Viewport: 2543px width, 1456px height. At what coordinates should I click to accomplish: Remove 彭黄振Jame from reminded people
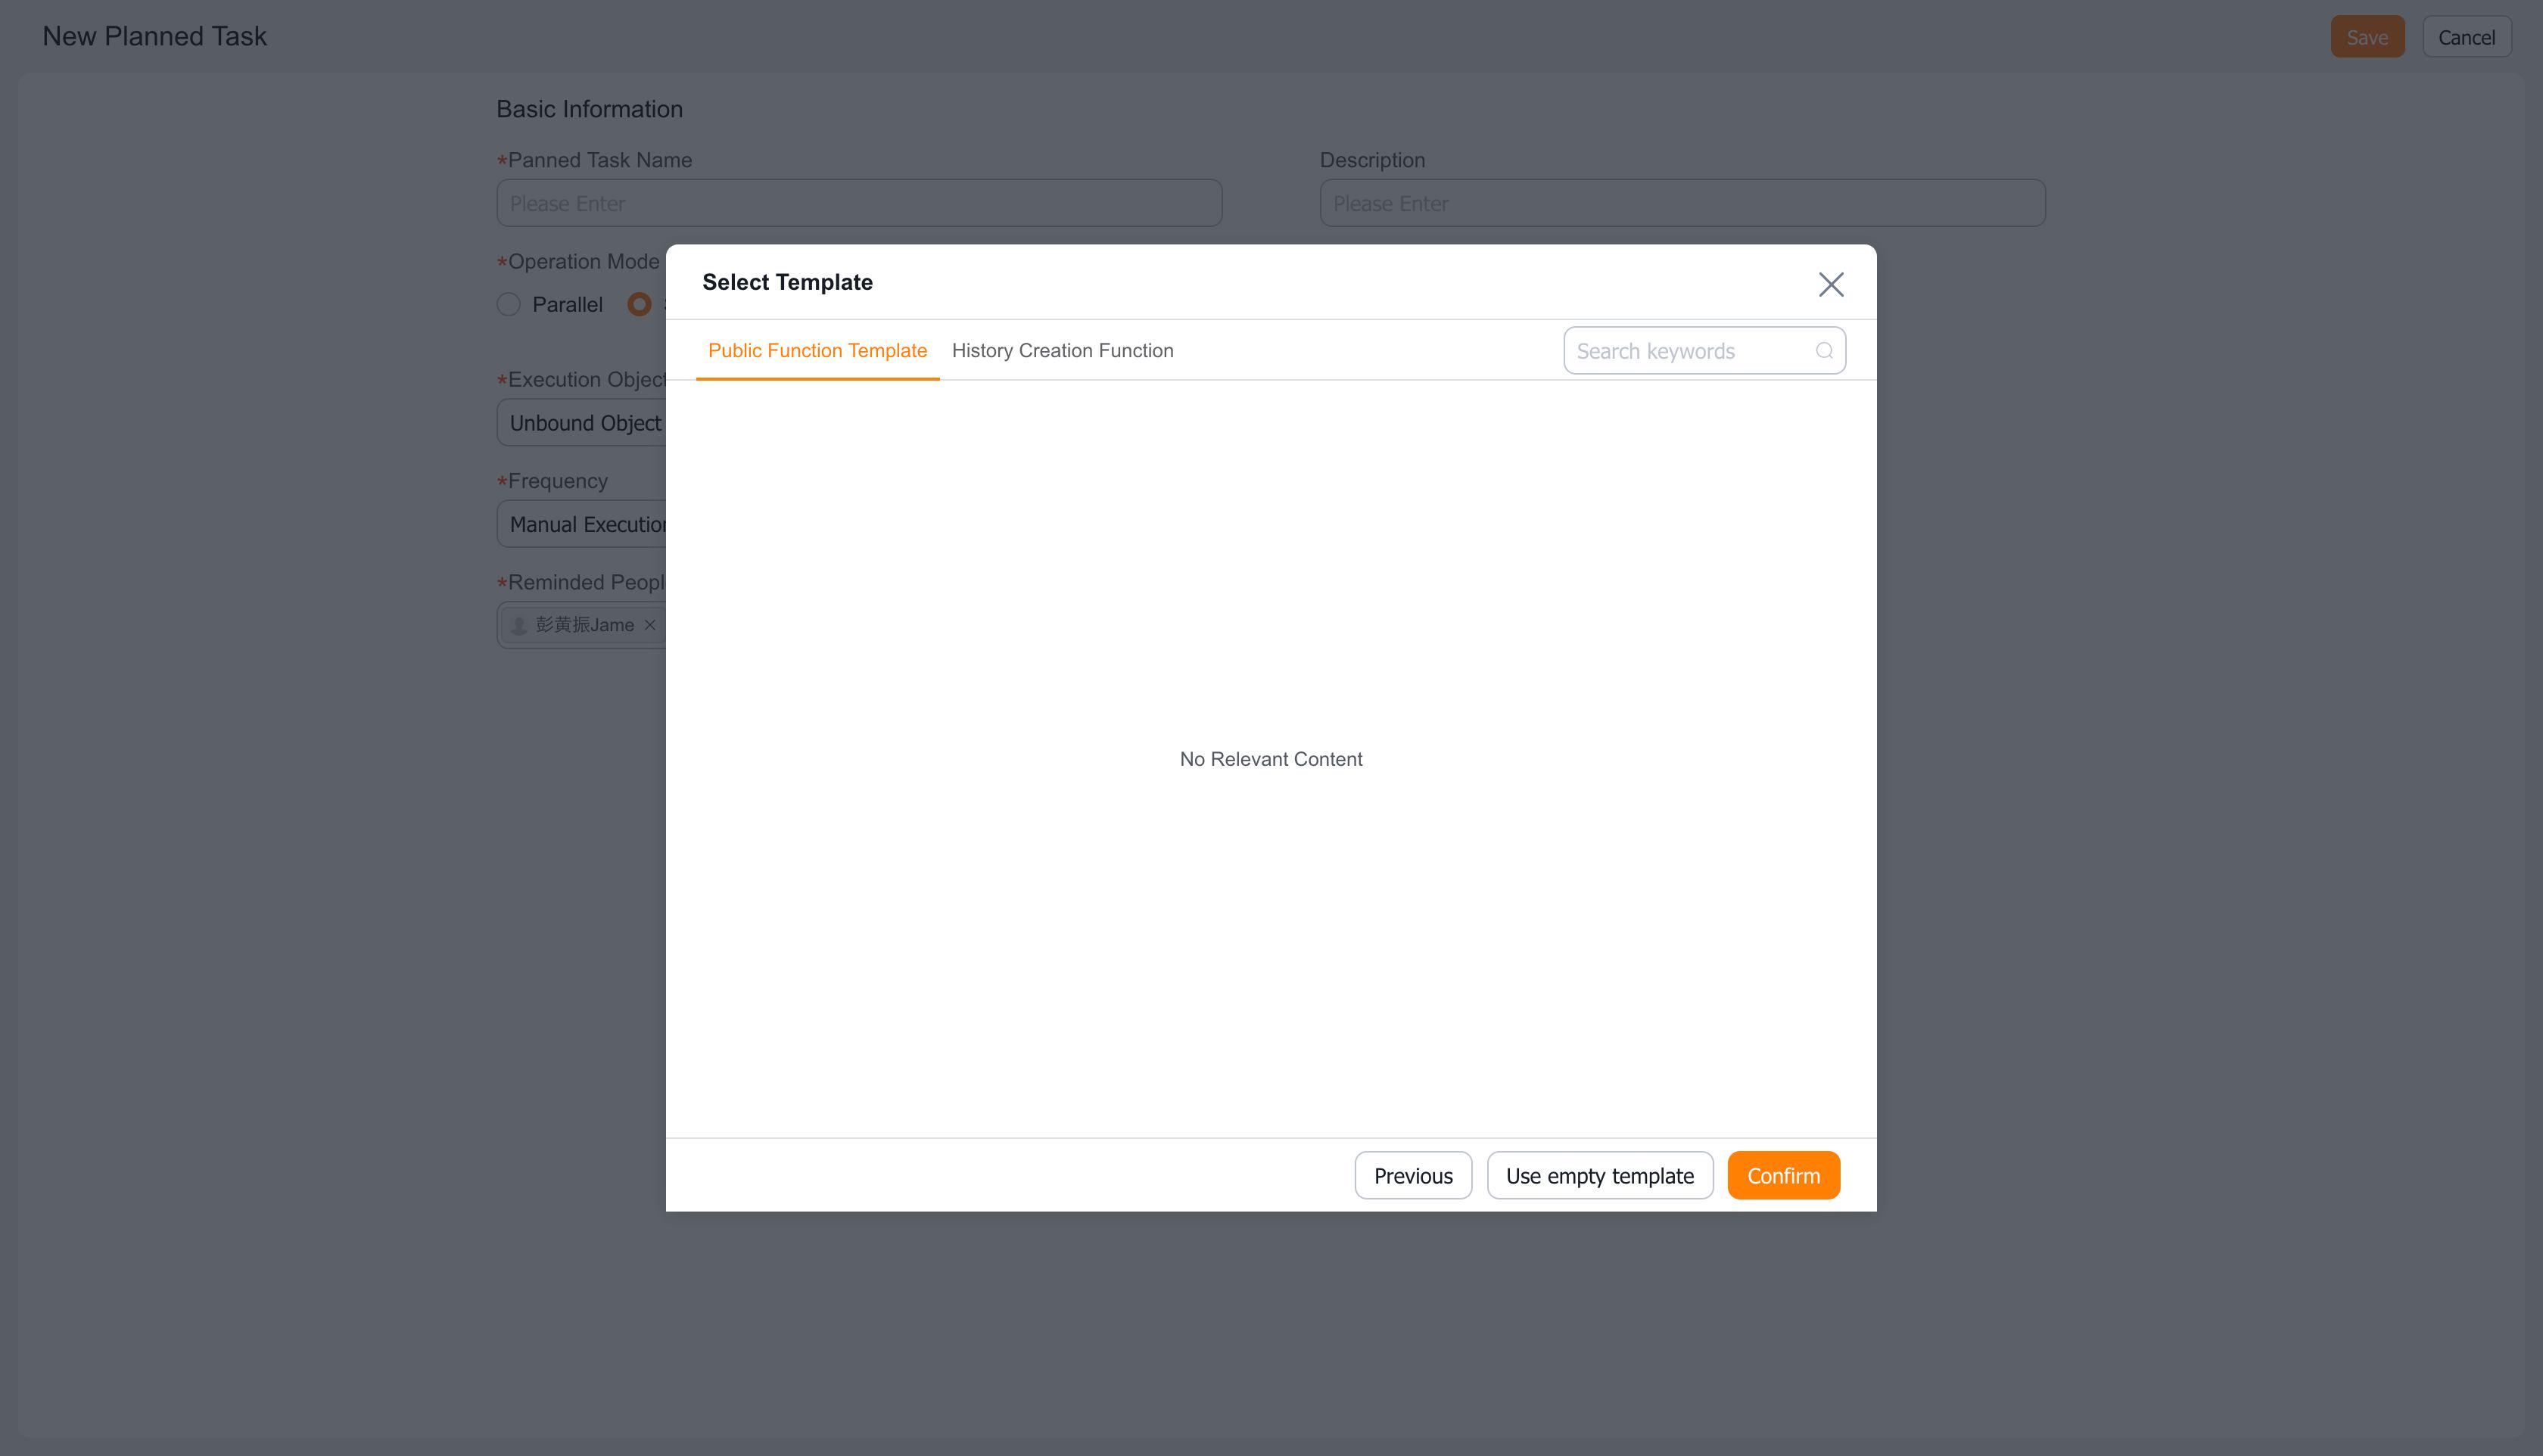tap(650, 625)
